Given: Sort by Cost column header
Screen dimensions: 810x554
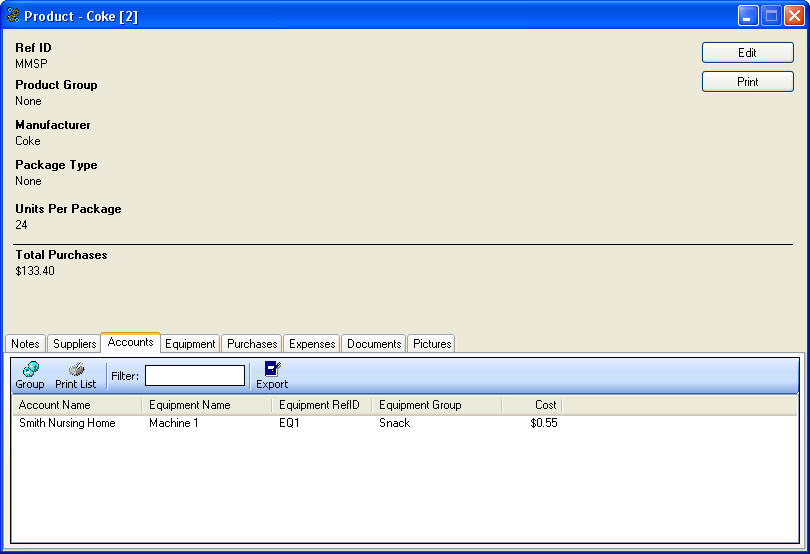Looking at the screenshot, I should (x=532, y=405).
